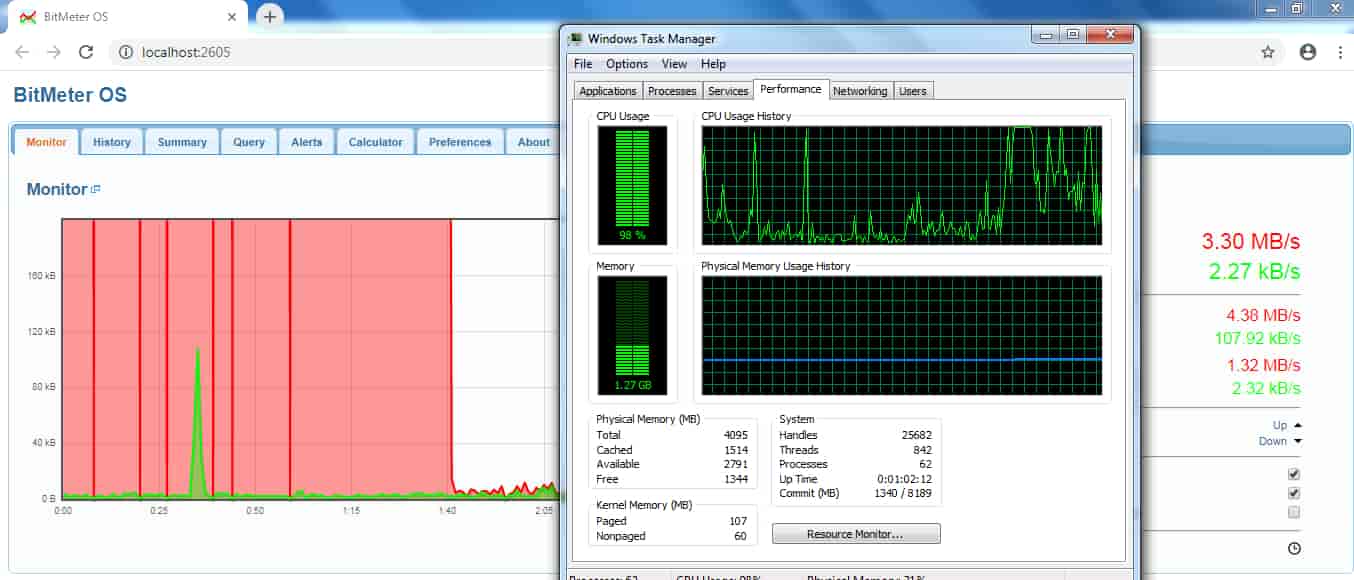Image resolution: width=1354 pixels, height=580 pixels.
Task: Toggle the unchecked third checkbox in BitMeter
Action: pyautogui.click(x=1294, y=512)
